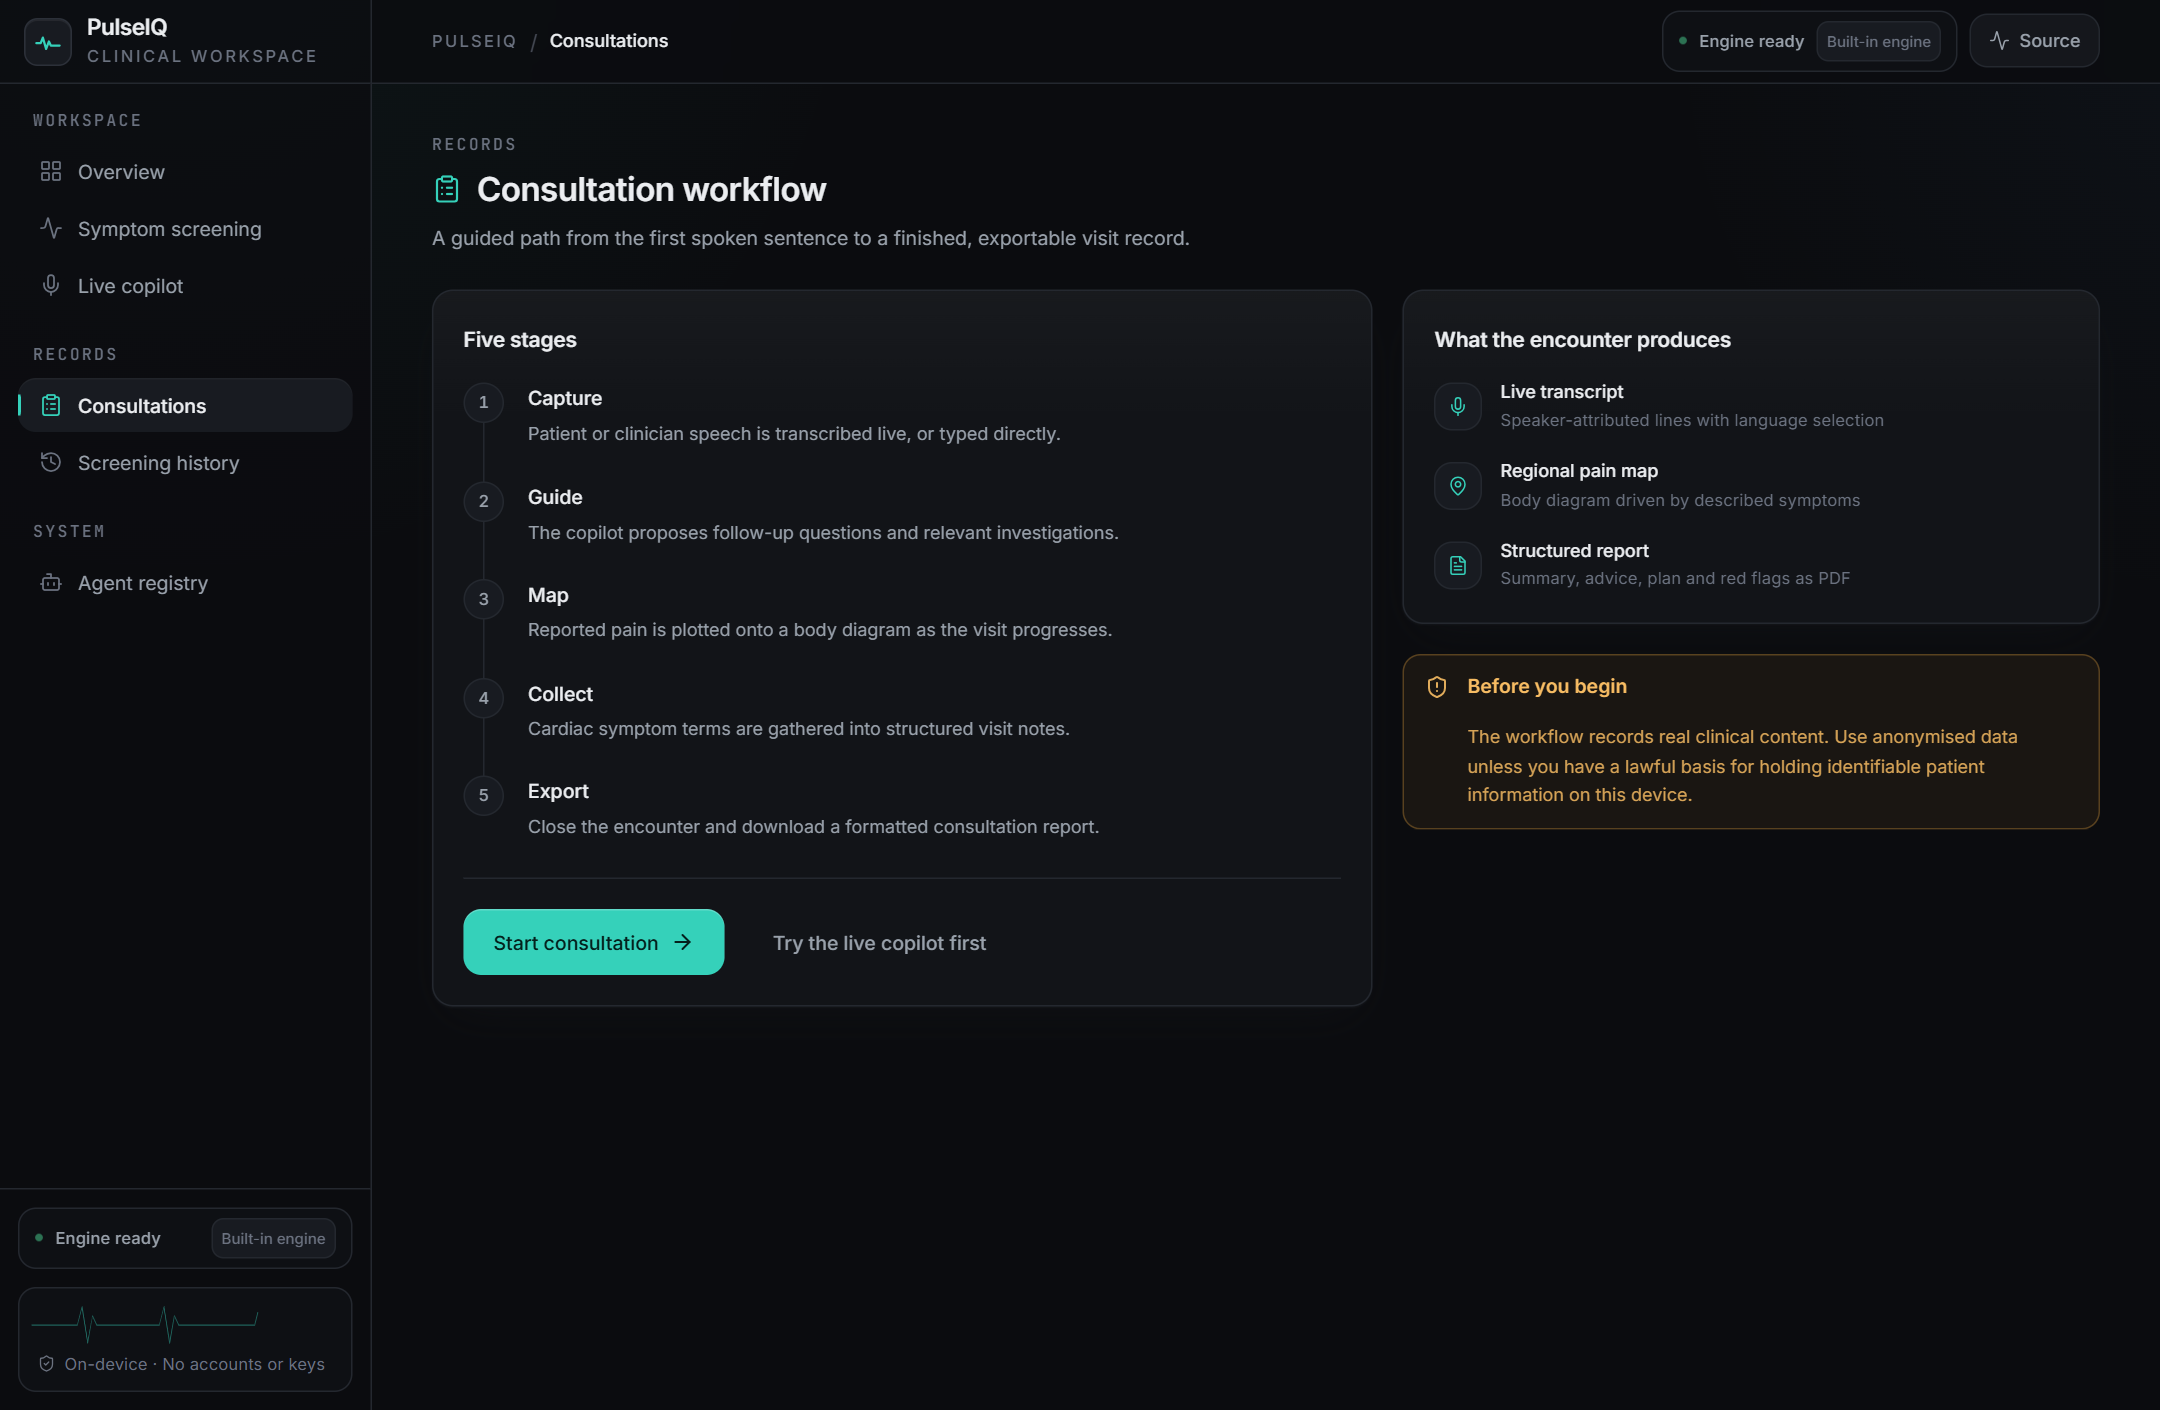Open Live copilot from sidebar
Image resolution: width=2160 pixels, height=1410 pixels.
coord(185,286)
